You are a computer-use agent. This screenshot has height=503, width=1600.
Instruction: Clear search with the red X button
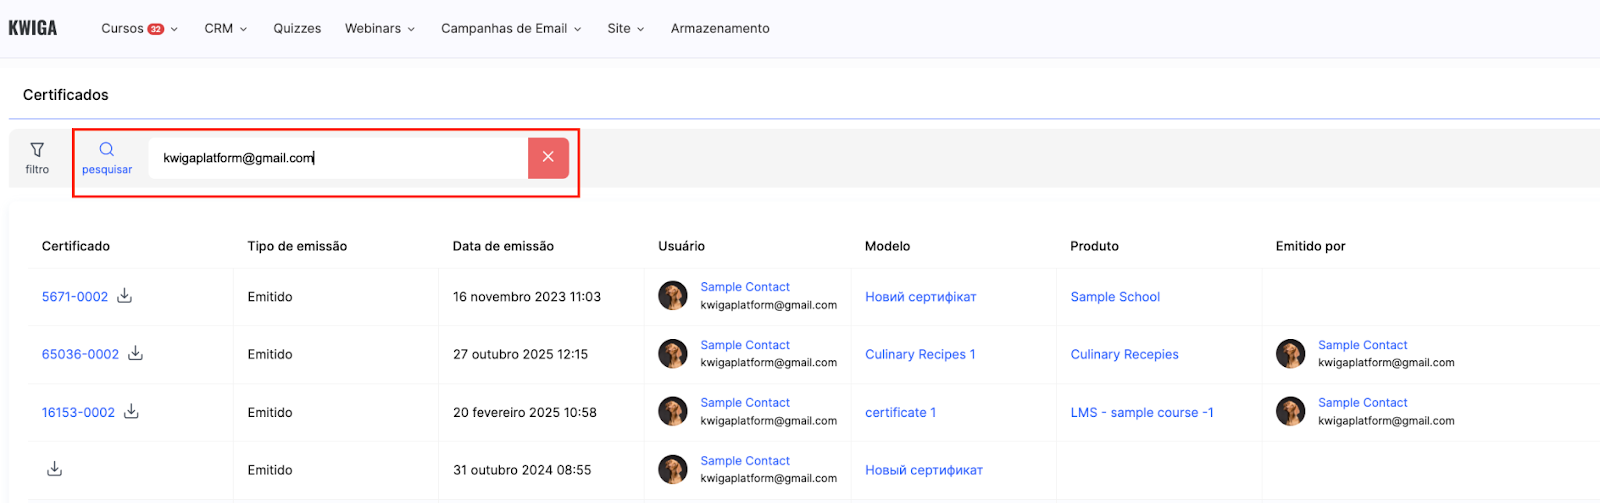[x=548, y=157]
